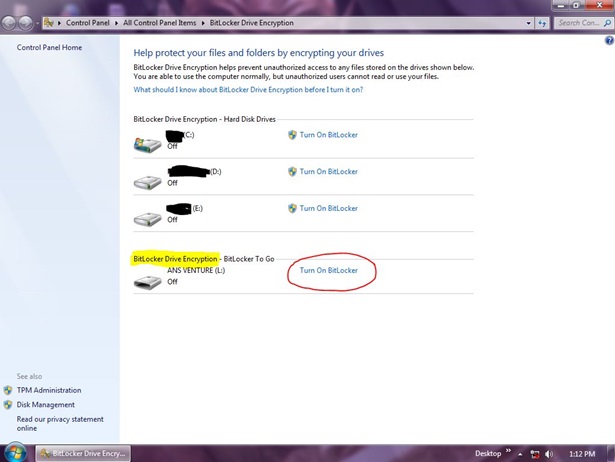This screenshot has width=615, height=462.
Task: Click inside the Search Control Panel field
Action: pos(579,23)
